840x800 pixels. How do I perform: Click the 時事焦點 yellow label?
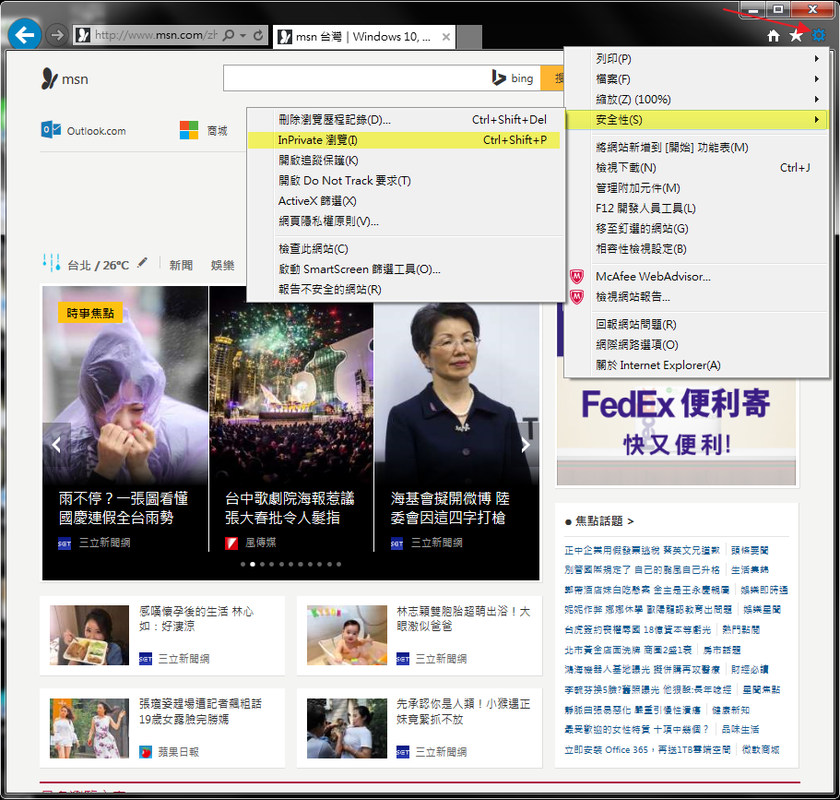click(x=90, y=313)
